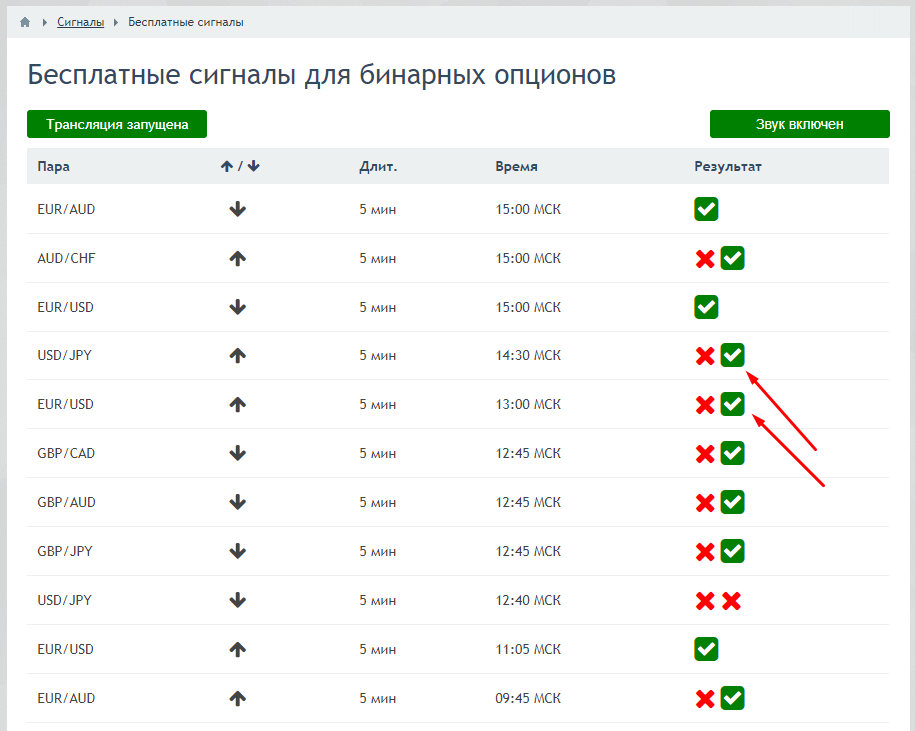Click the Результат column header
Screen dimensions: 915x731
click(728, 167)
